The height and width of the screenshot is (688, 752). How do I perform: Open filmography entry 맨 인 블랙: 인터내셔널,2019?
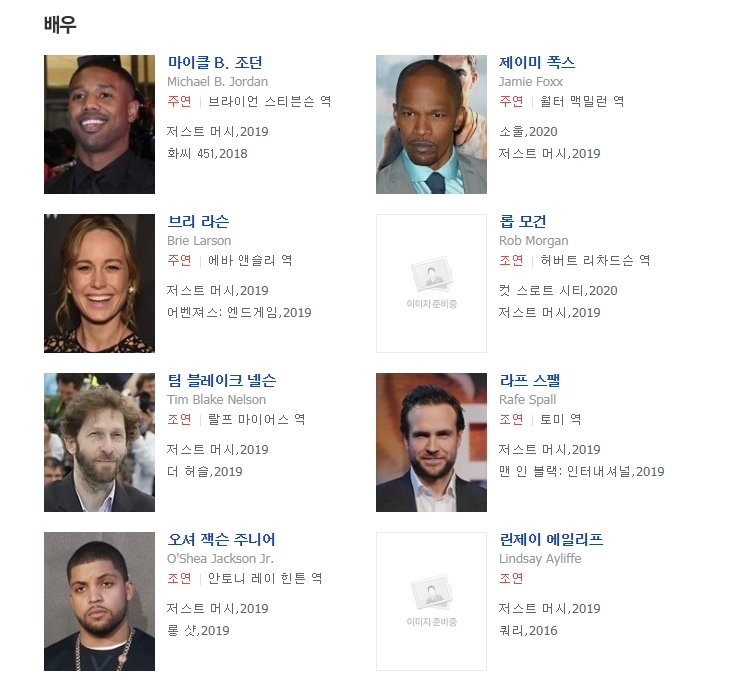(x=581, y=472)
